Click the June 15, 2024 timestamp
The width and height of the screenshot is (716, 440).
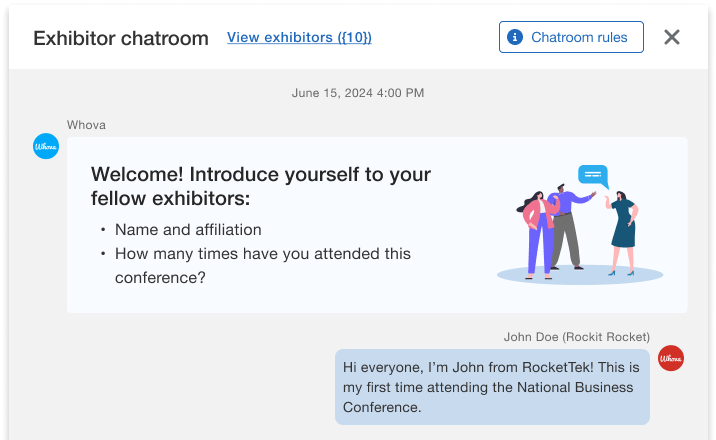coord(358,93)
